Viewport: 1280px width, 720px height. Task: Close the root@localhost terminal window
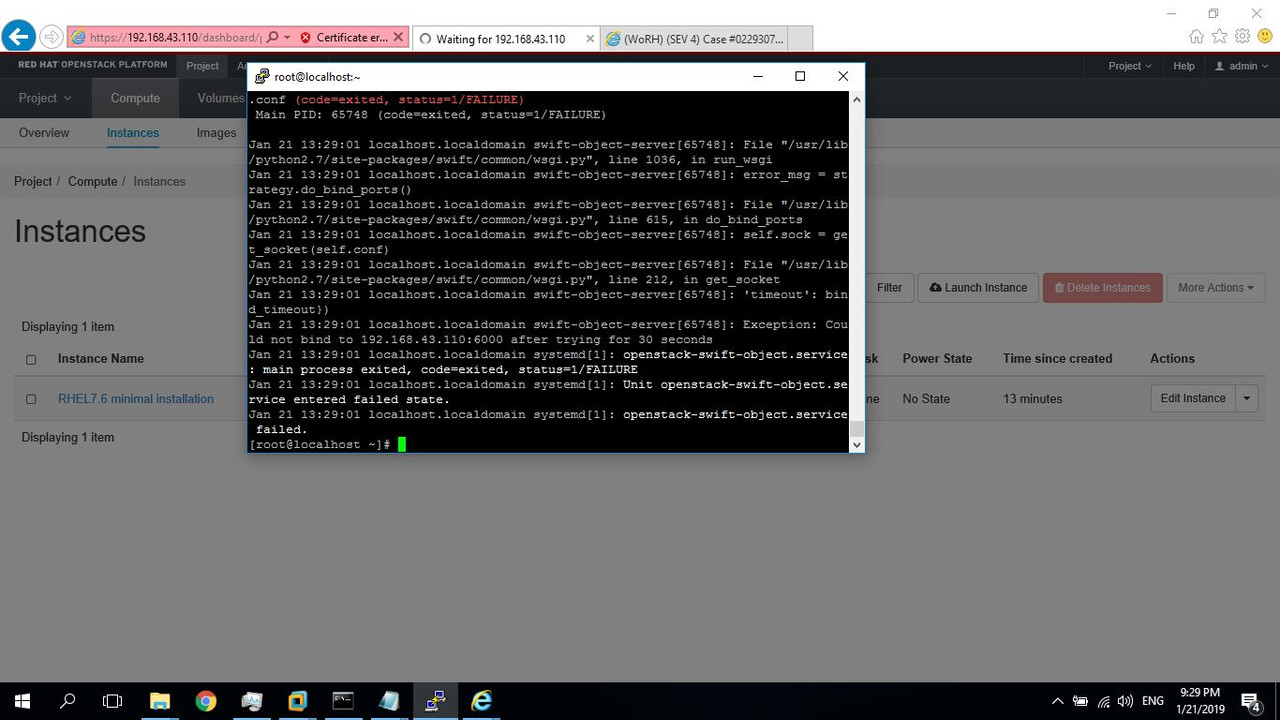point(843,76)
